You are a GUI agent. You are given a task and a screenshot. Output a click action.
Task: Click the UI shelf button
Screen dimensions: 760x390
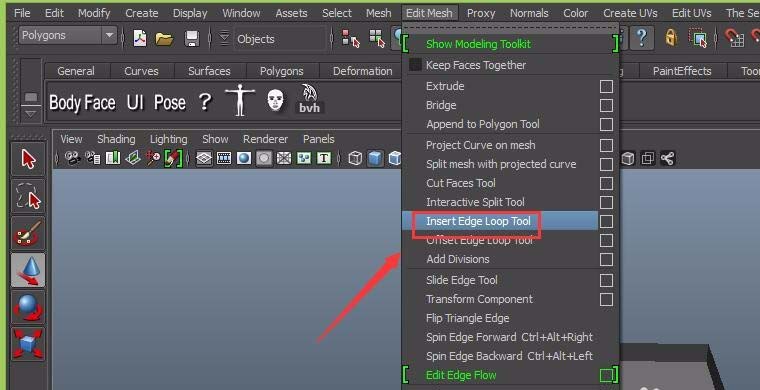135,102
